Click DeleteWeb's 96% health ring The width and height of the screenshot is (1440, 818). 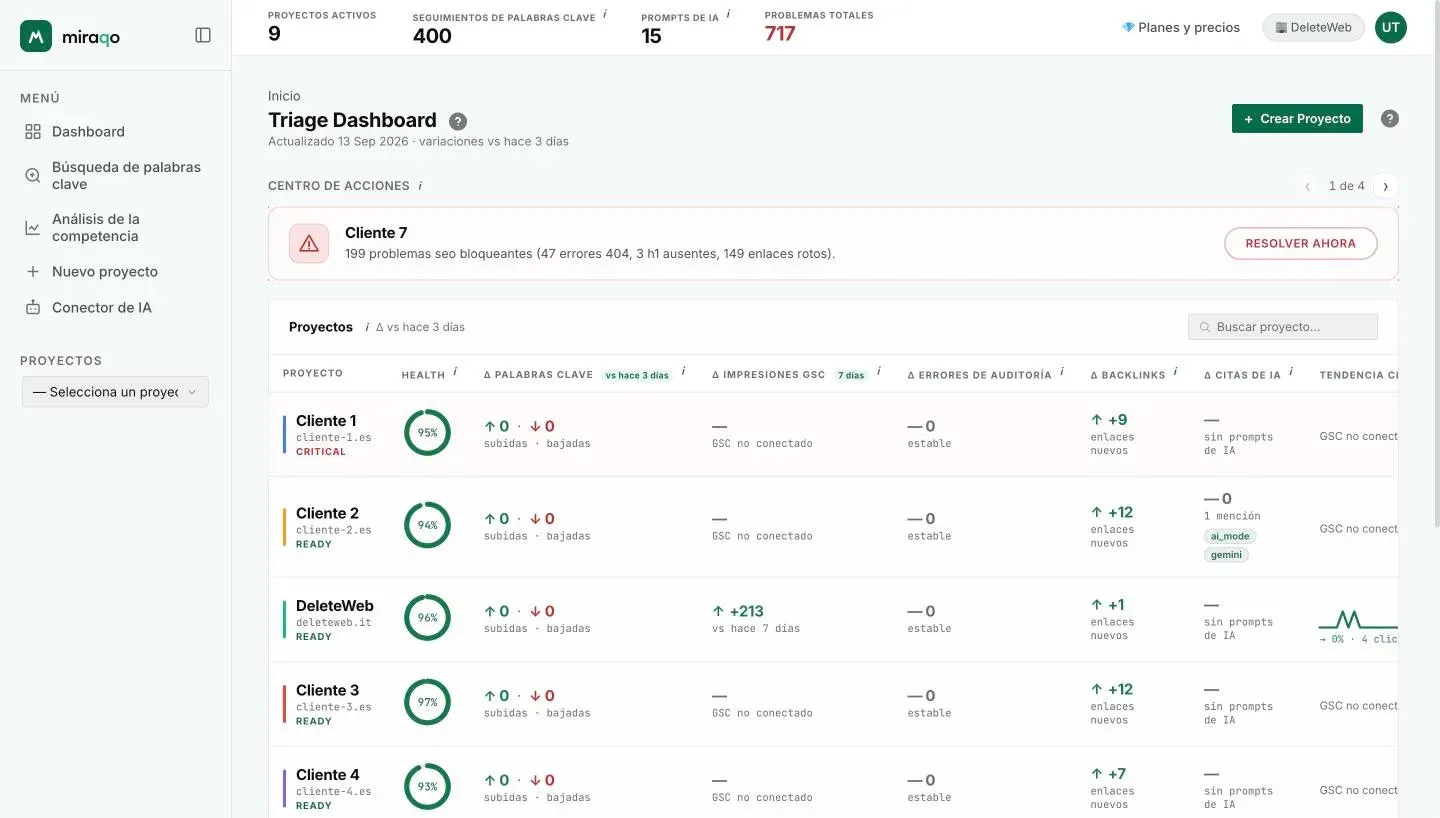pos(427,618)
